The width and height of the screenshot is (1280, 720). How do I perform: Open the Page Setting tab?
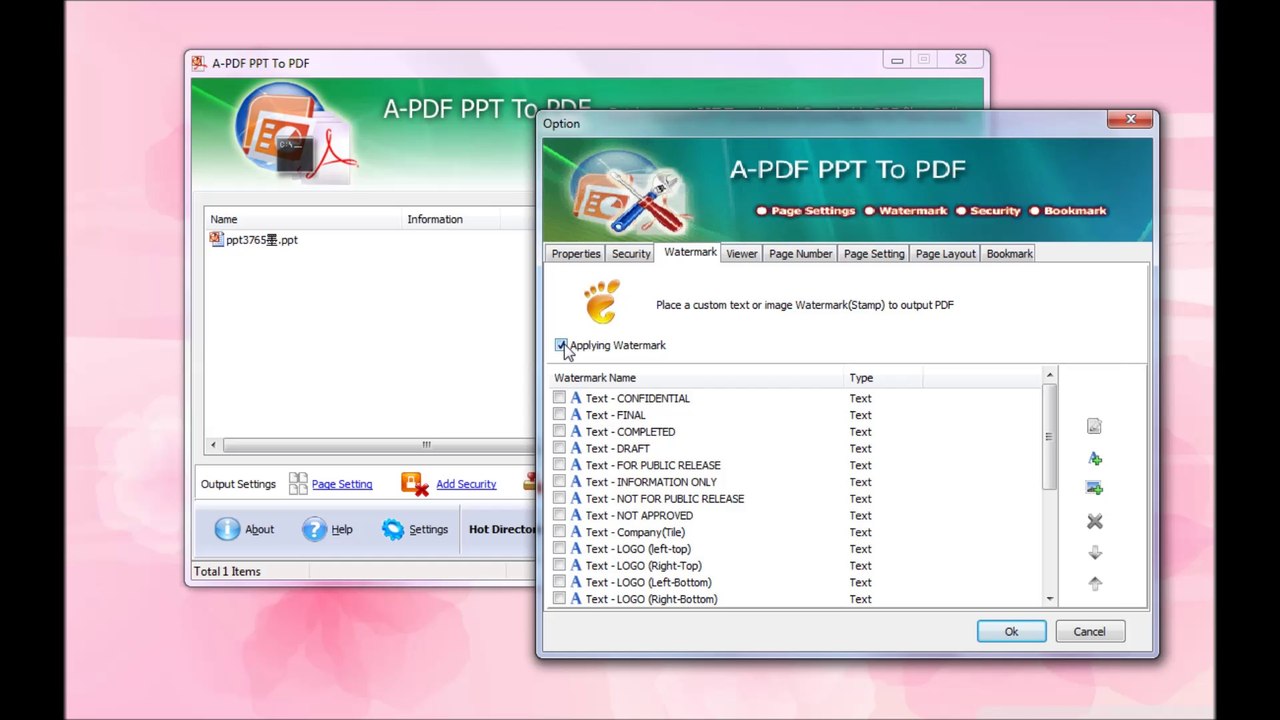874,254
